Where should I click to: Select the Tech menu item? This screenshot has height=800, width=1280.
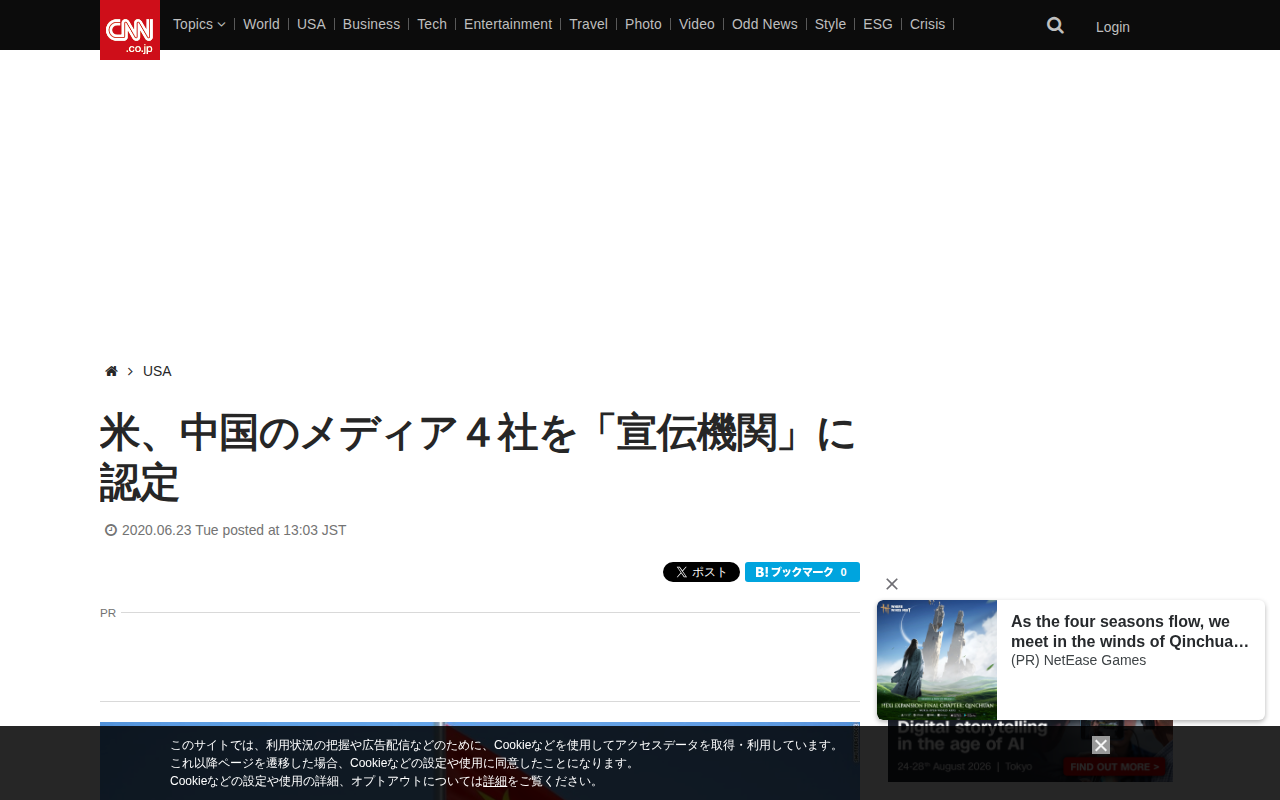(432, 24)
